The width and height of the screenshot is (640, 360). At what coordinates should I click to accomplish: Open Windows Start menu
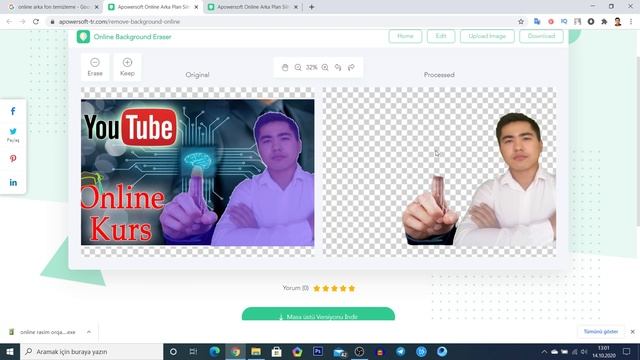pos(10,351)
